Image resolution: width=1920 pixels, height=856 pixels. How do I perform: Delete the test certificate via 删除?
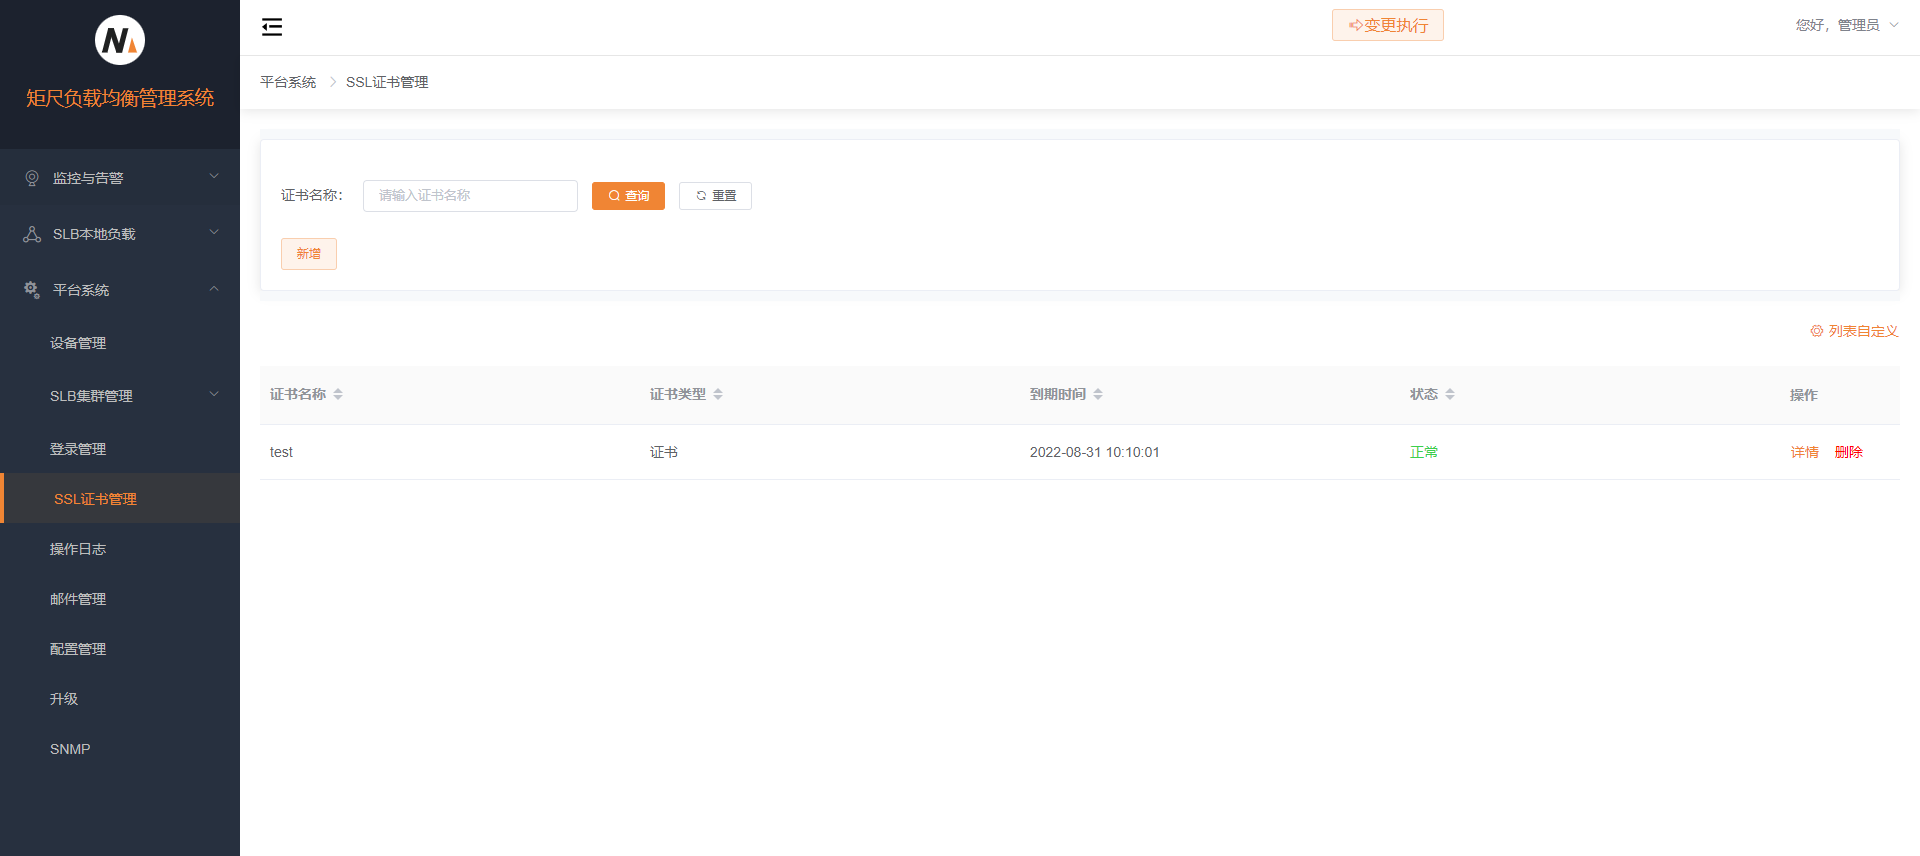pos(1848,452)
